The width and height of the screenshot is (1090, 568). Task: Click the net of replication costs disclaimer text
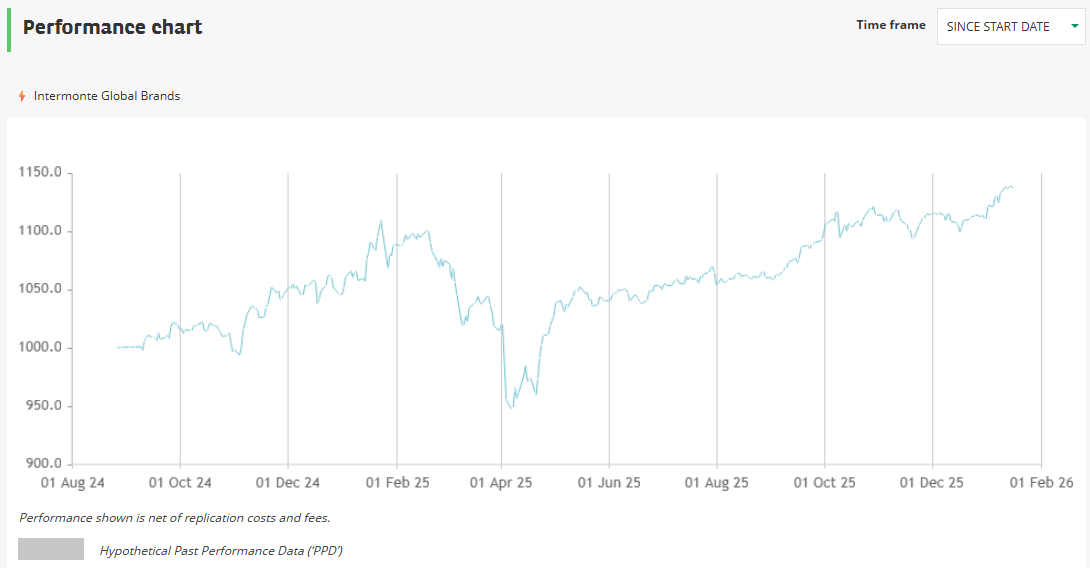click(x=175, y=518)
